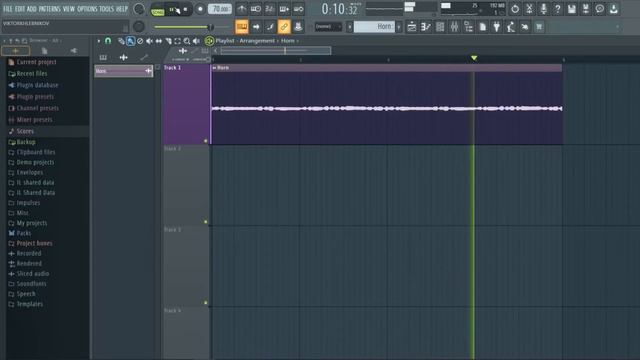Toggle overdub blend recording
This screenshot has width=640, height=360.
[x=284, y=9]
